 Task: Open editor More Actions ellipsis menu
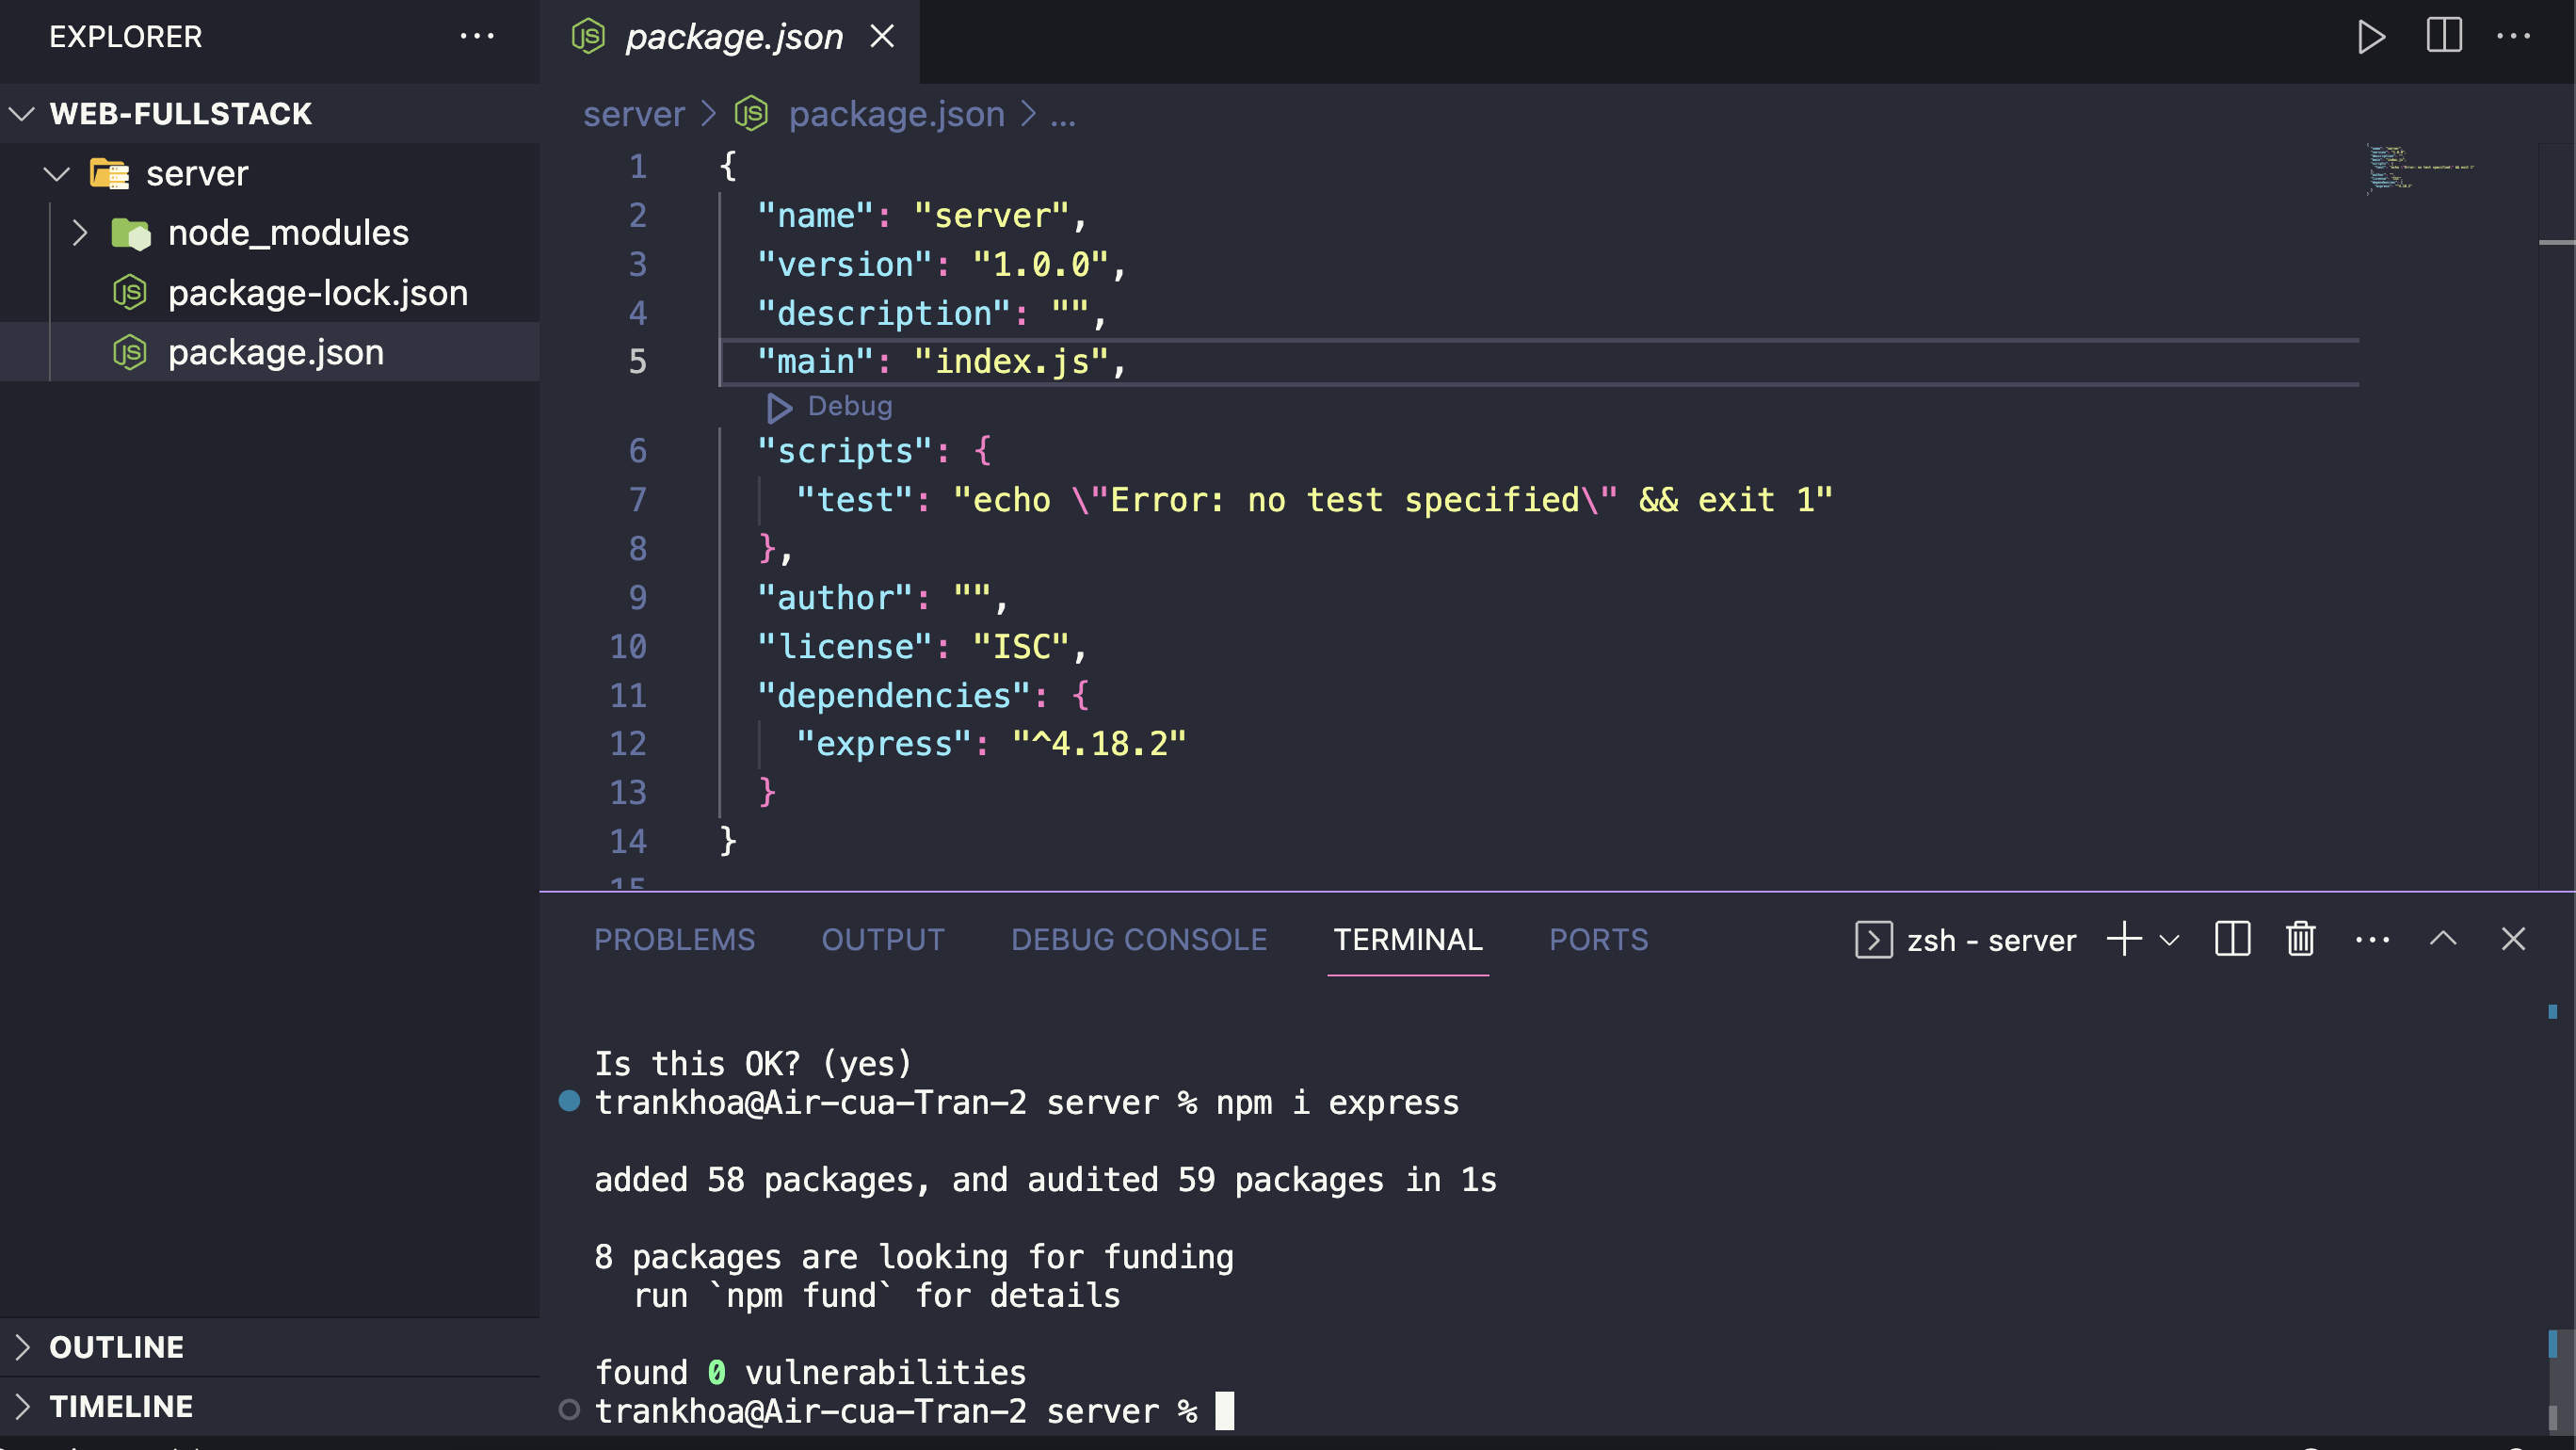pyautogui.click(x=2513, y=37)
